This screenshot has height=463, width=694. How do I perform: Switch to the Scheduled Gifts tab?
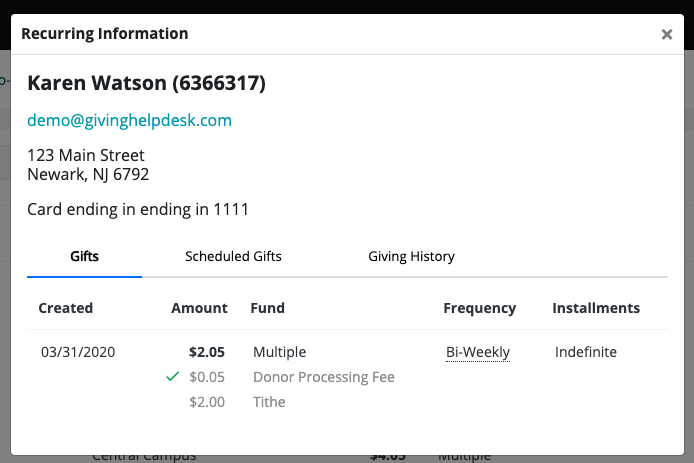(233, 256)
